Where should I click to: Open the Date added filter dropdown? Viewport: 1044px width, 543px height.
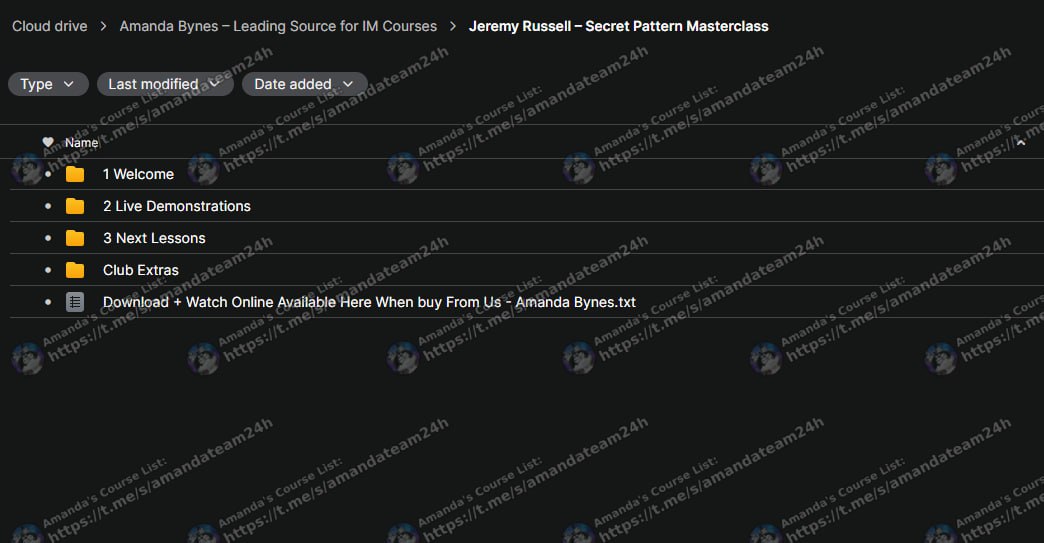pyautogui.click(x=304, y=84)
